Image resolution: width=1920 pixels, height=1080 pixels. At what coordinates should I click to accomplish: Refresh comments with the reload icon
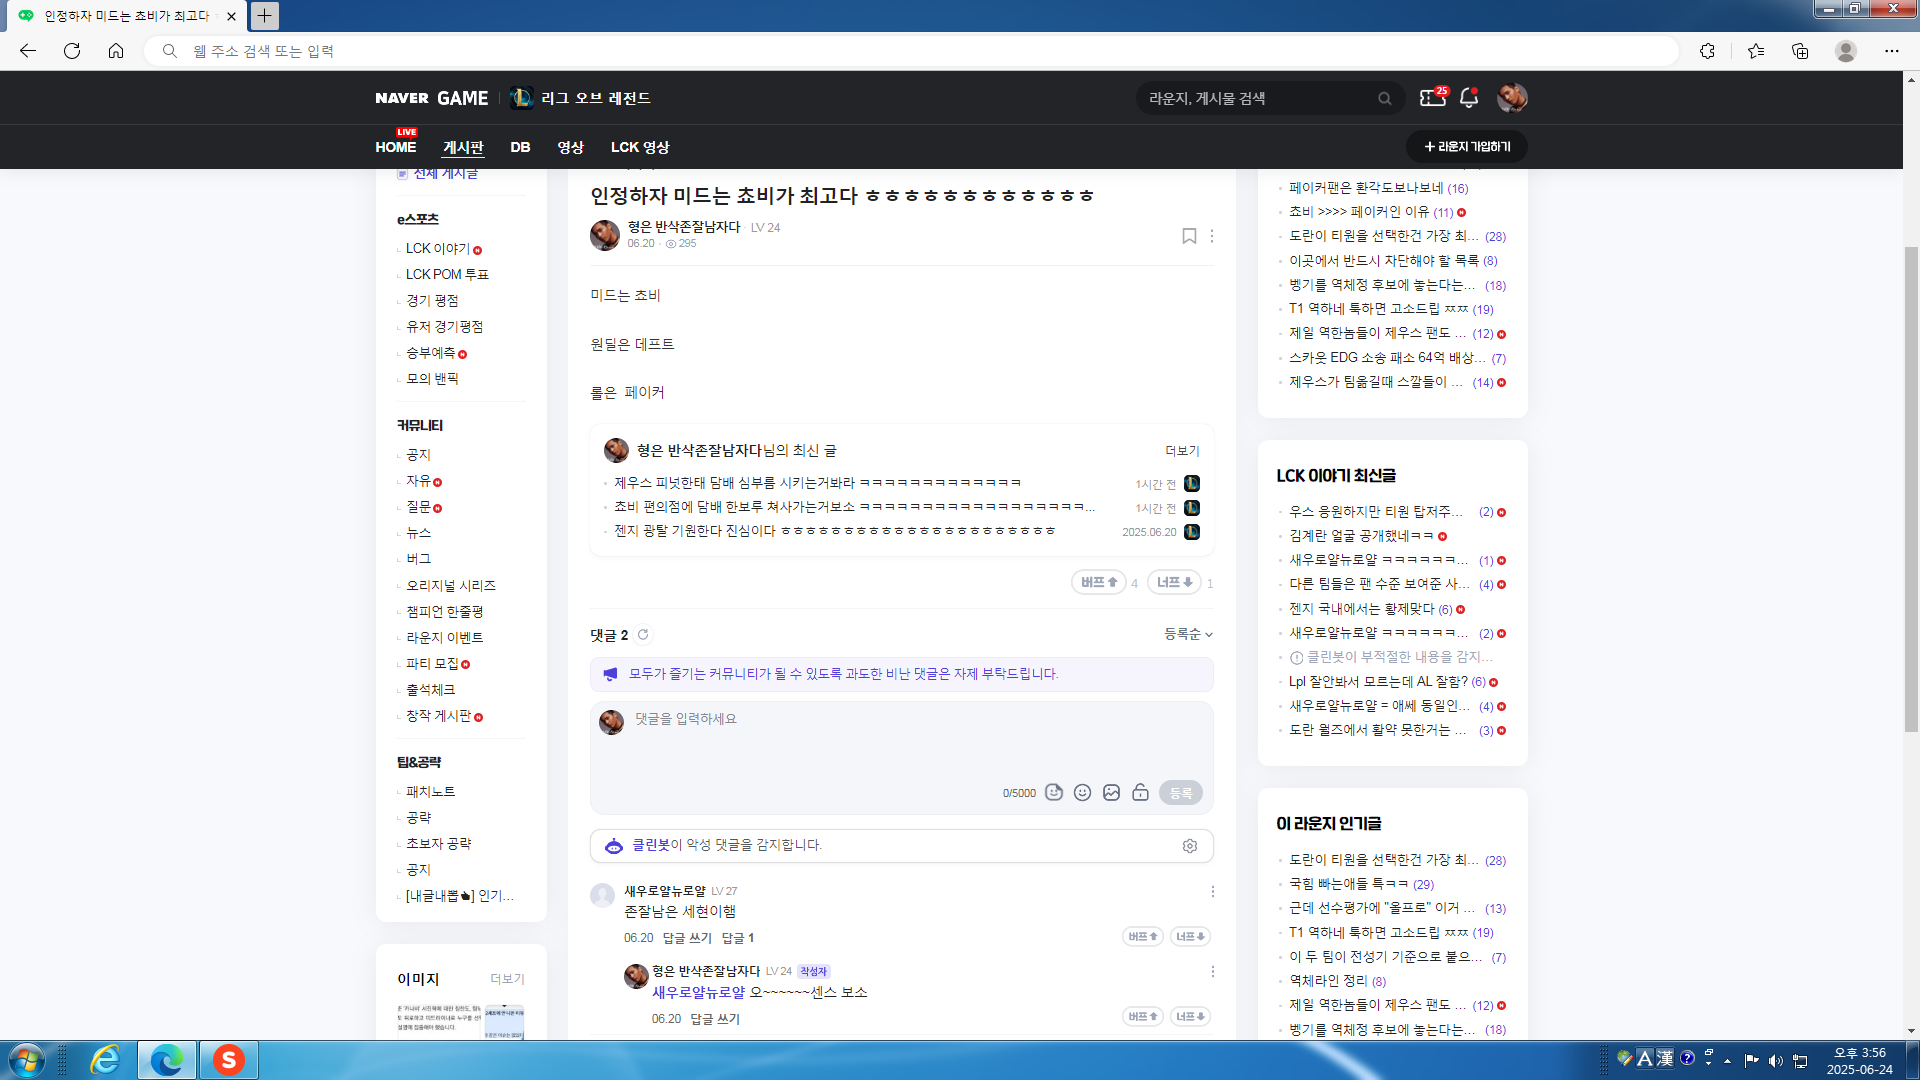tap(643, 634)
